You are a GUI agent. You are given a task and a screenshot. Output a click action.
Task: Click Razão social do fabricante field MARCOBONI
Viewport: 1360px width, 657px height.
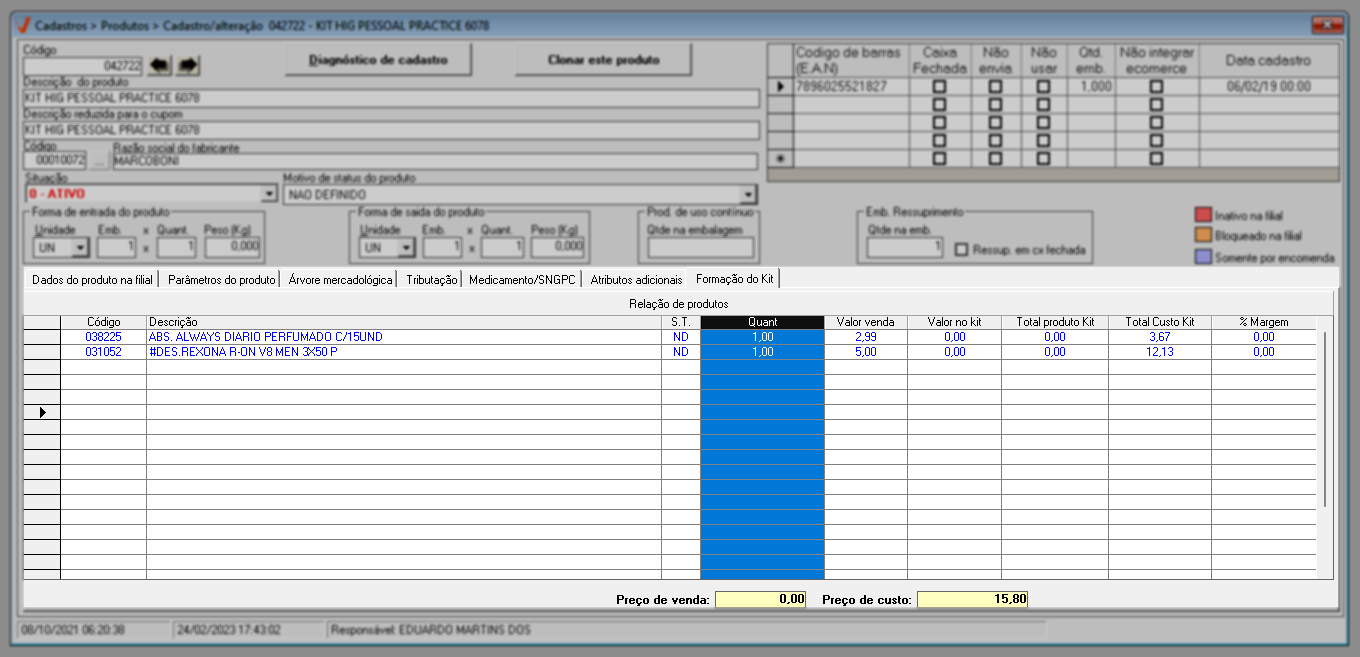click(x=435, y=161)
